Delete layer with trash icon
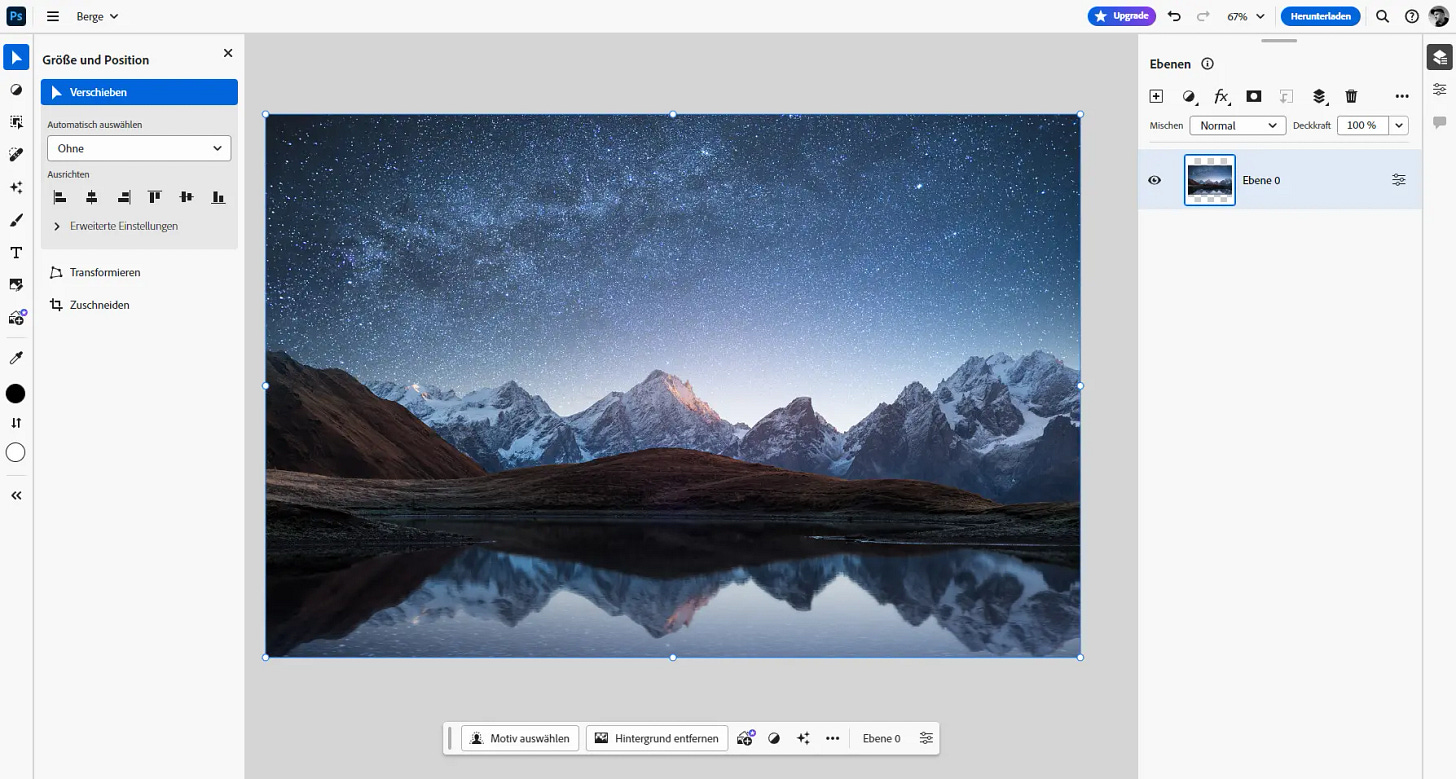 1351,96
